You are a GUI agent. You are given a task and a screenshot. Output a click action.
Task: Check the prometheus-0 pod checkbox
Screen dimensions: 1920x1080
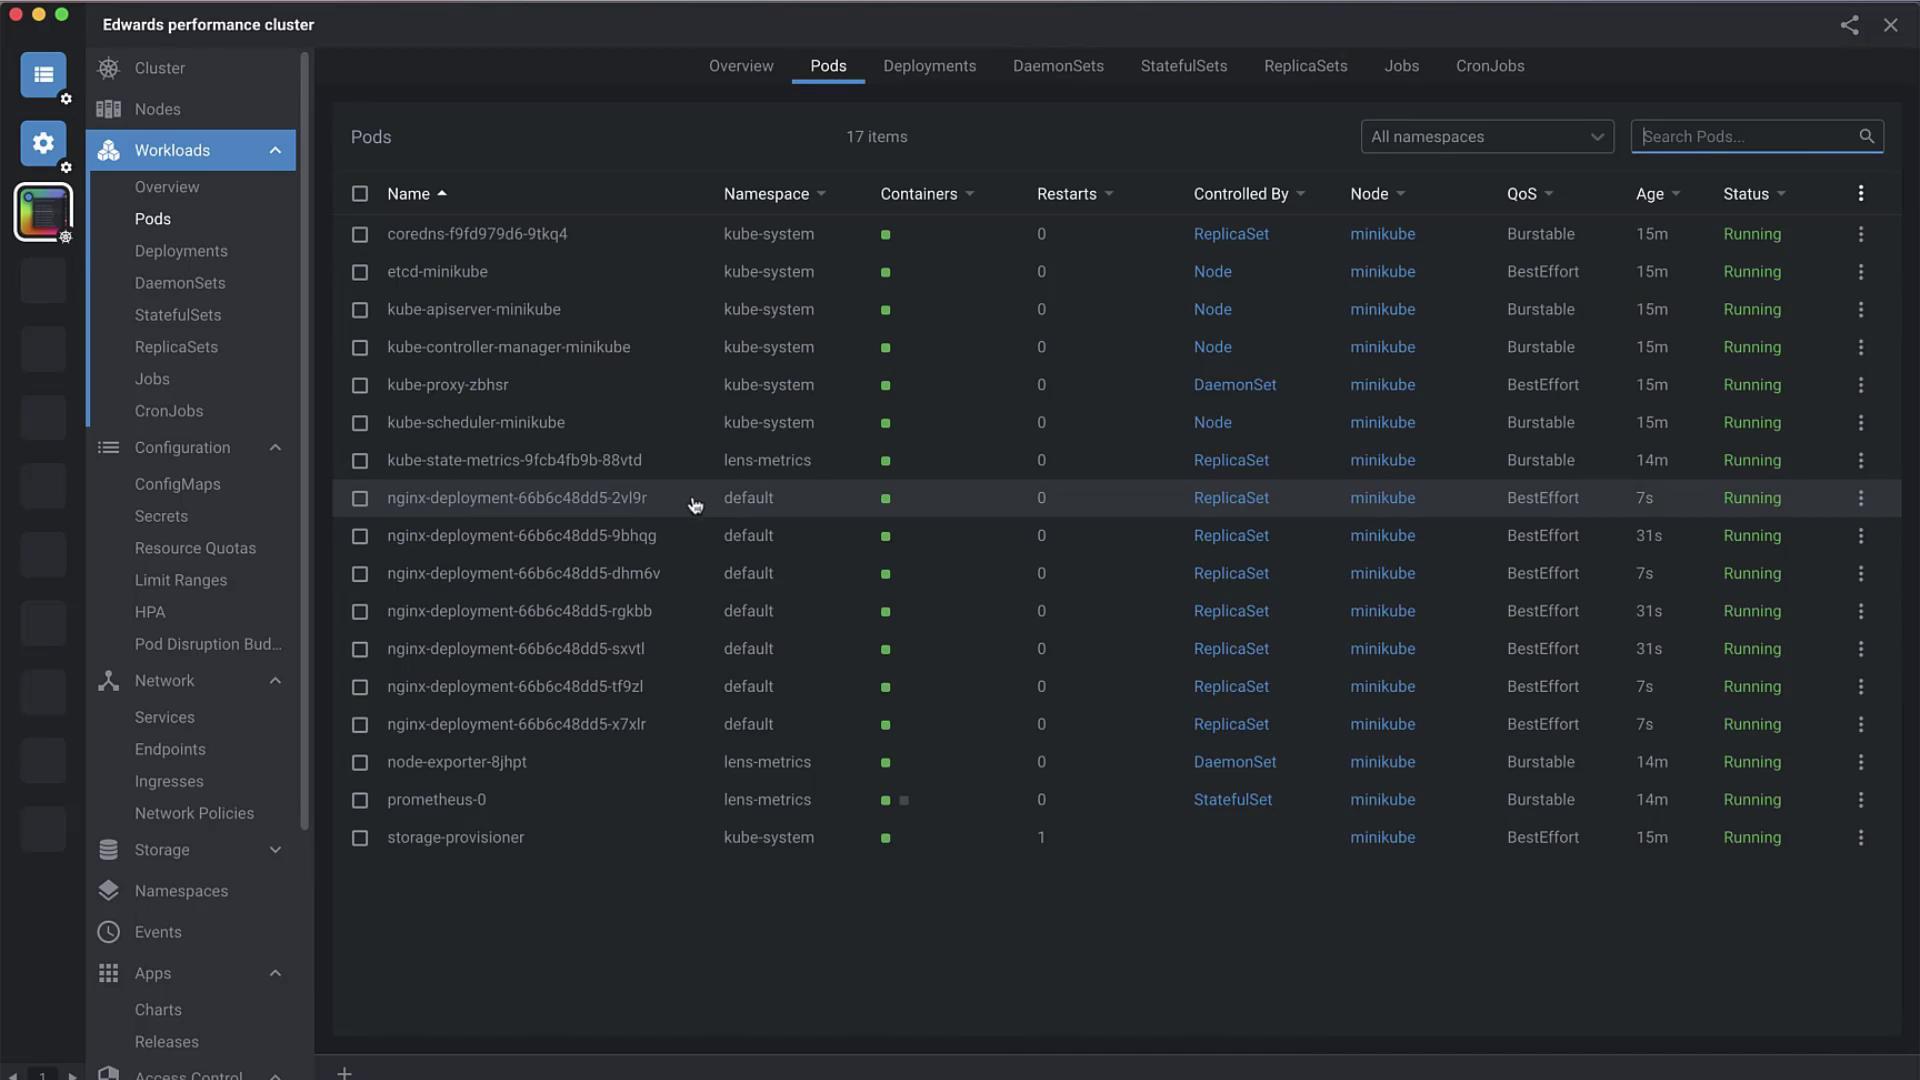coord(360,800)
